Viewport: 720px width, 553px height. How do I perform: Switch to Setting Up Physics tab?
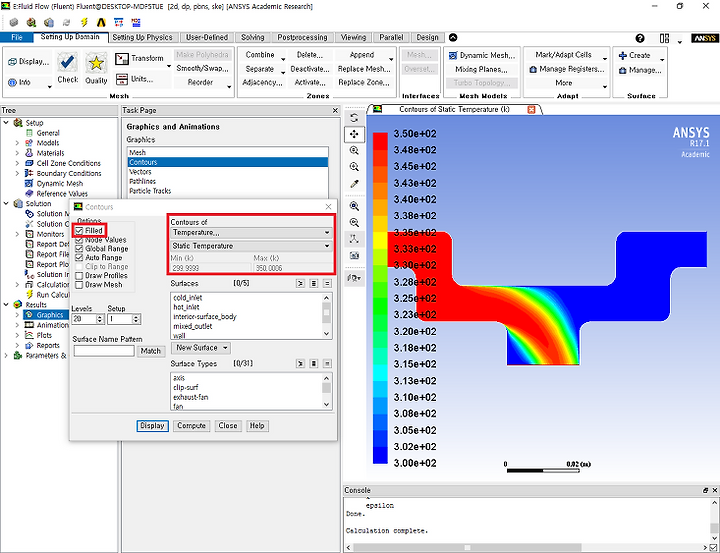[x=142, y=37]
